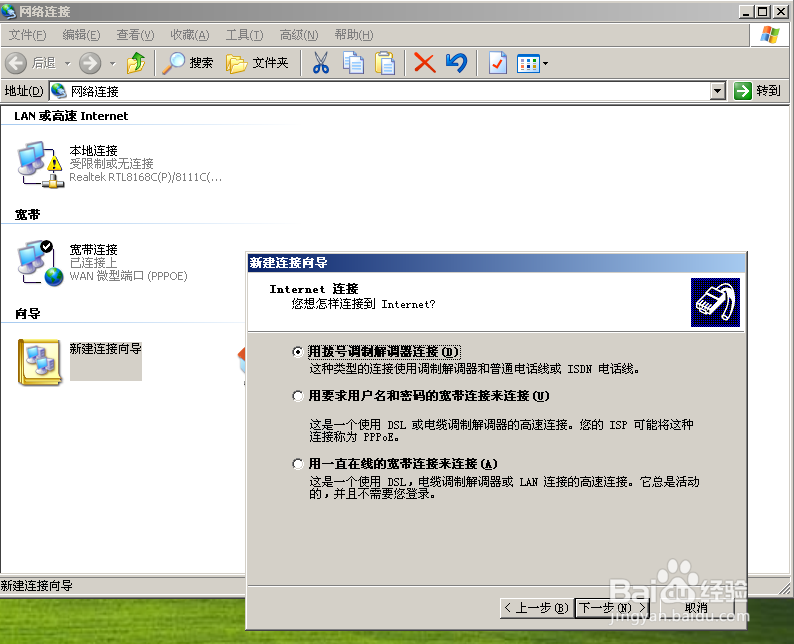Viewport: 794px width, 644px height.
Task: Click the 新建连接向导 item label text
Action: coord(105,348)
